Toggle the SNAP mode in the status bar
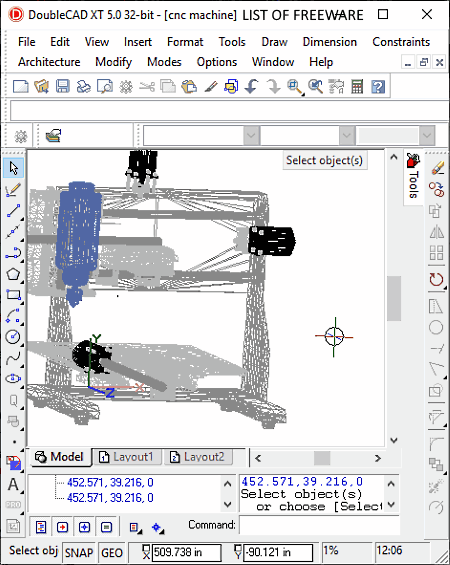This screenshot has height=565, width=450. click(79, 552)
